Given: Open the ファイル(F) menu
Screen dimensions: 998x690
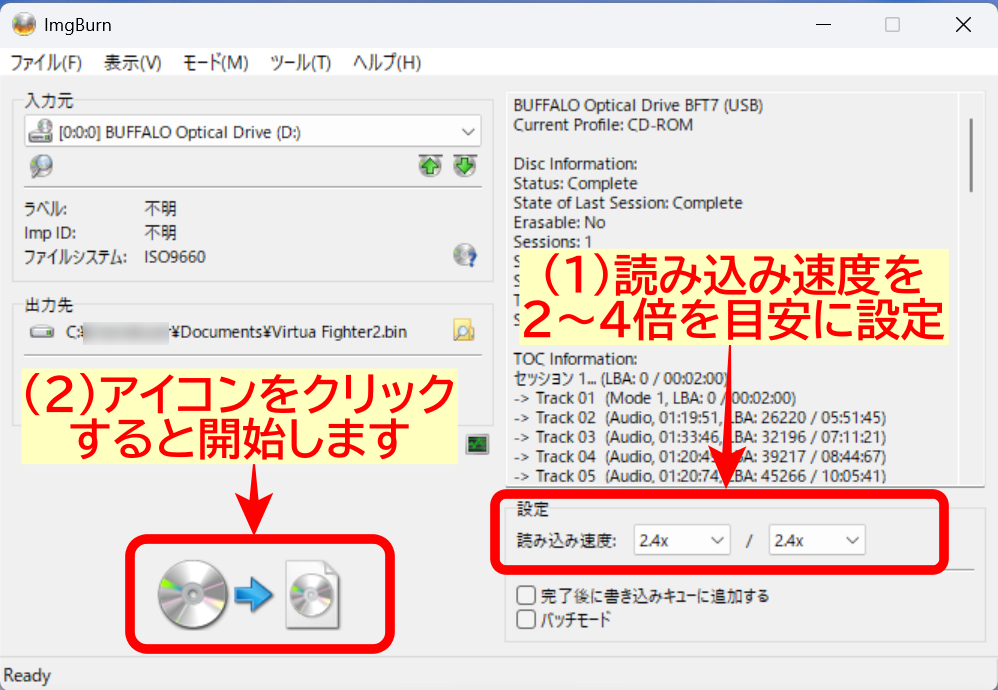Looking at the screenshot, I should click(x=46, y=62).
